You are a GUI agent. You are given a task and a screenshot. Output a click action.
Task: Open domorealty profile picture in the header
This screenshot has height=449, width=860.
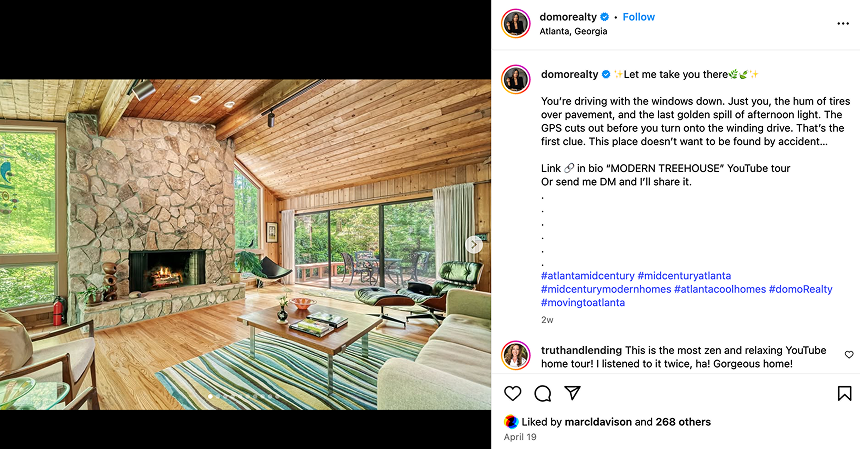(x=516, y=24)
